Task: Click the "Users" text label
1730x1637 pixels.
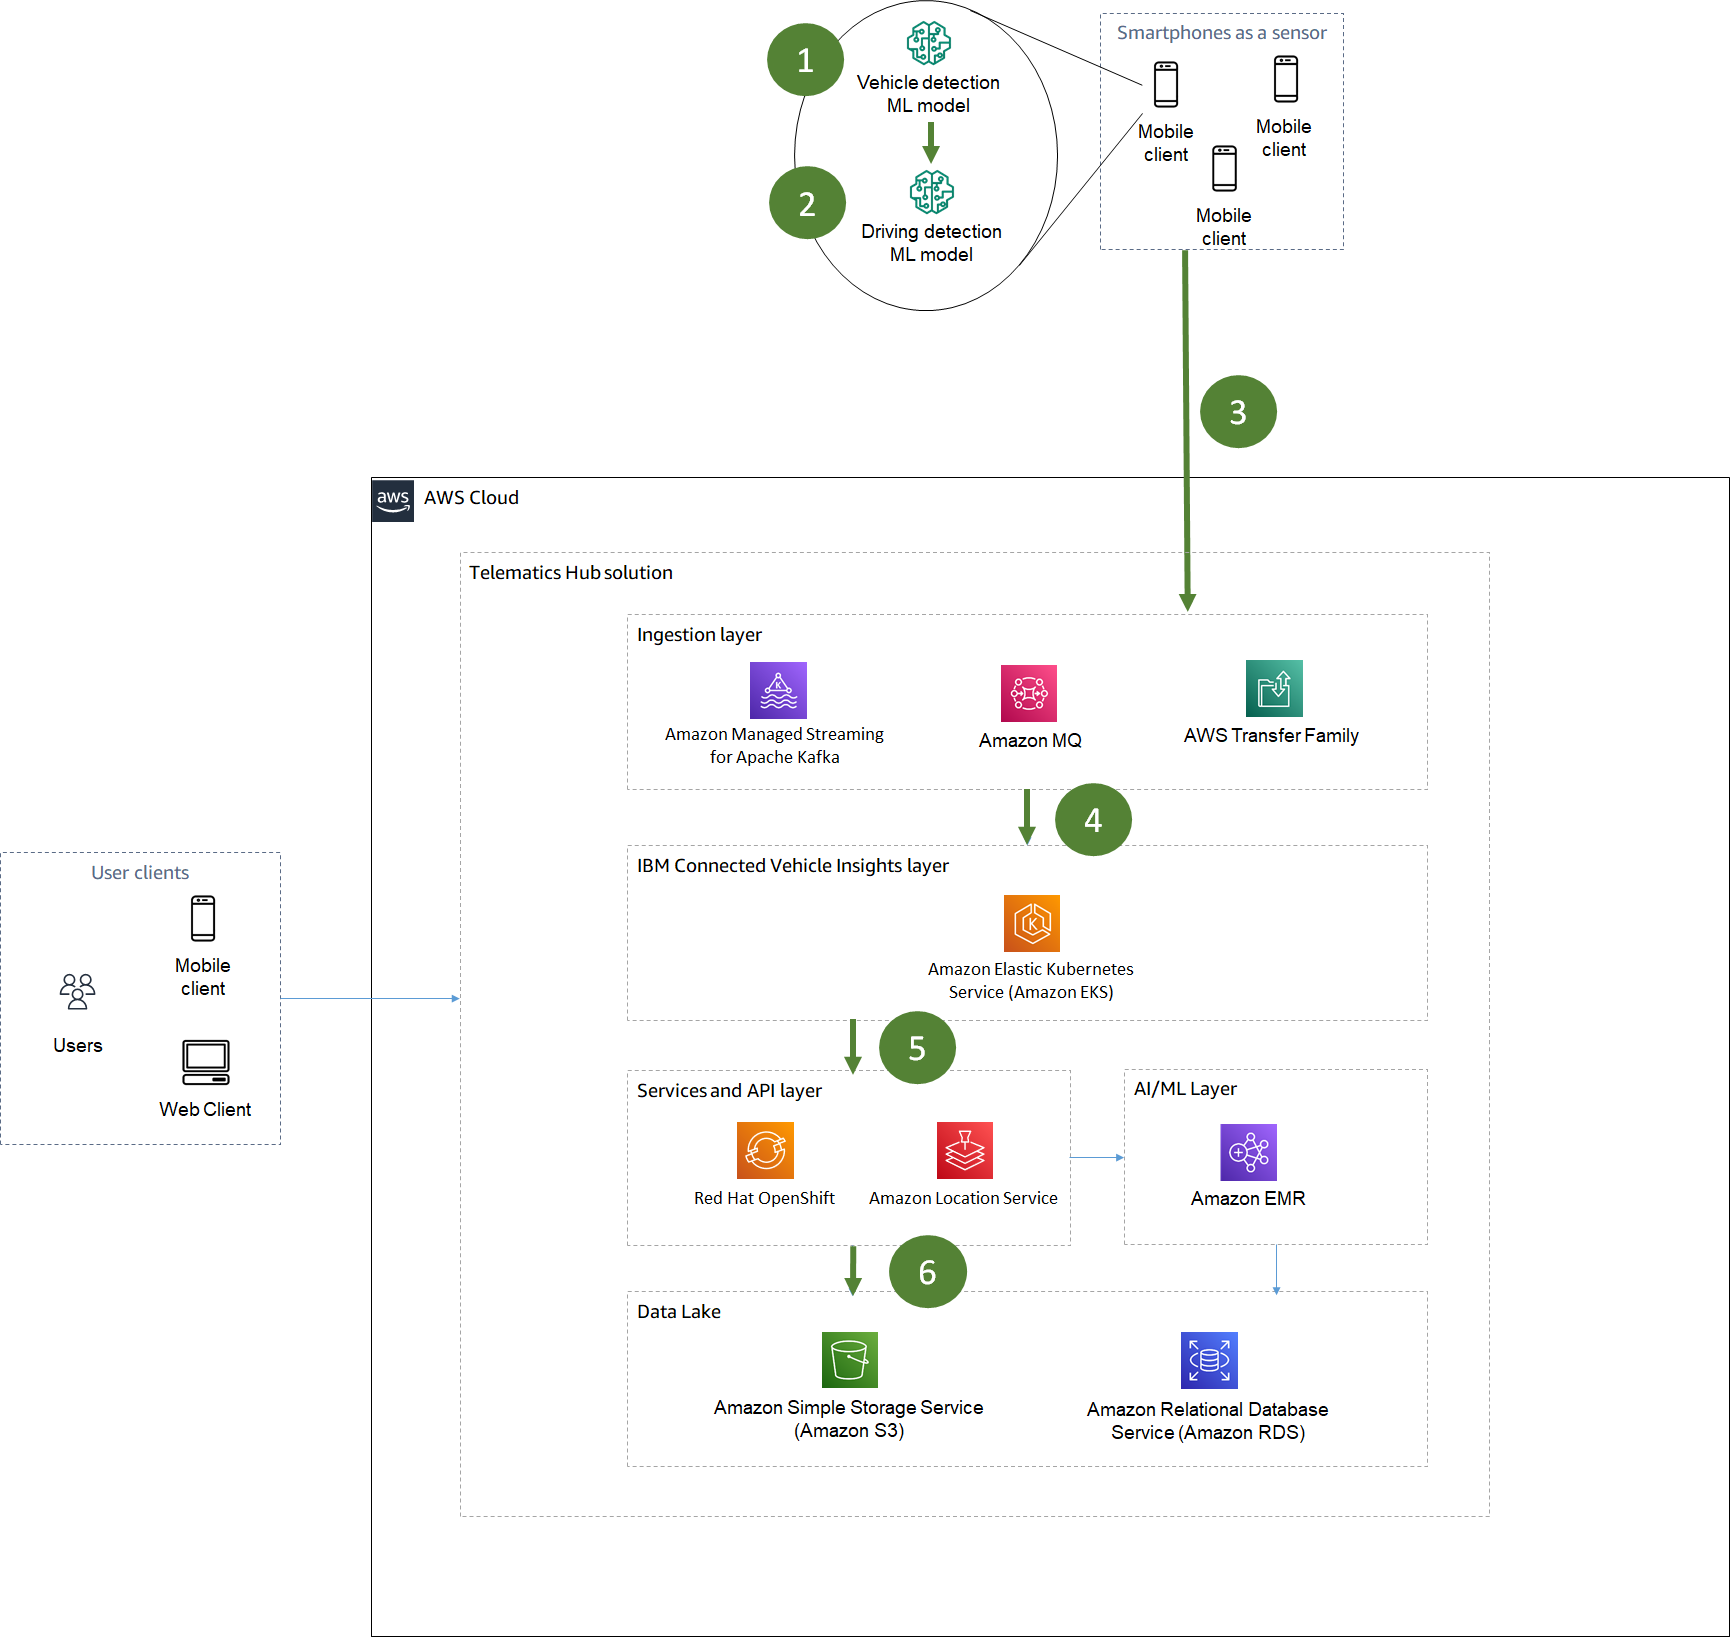Action: click(78, 1046)
